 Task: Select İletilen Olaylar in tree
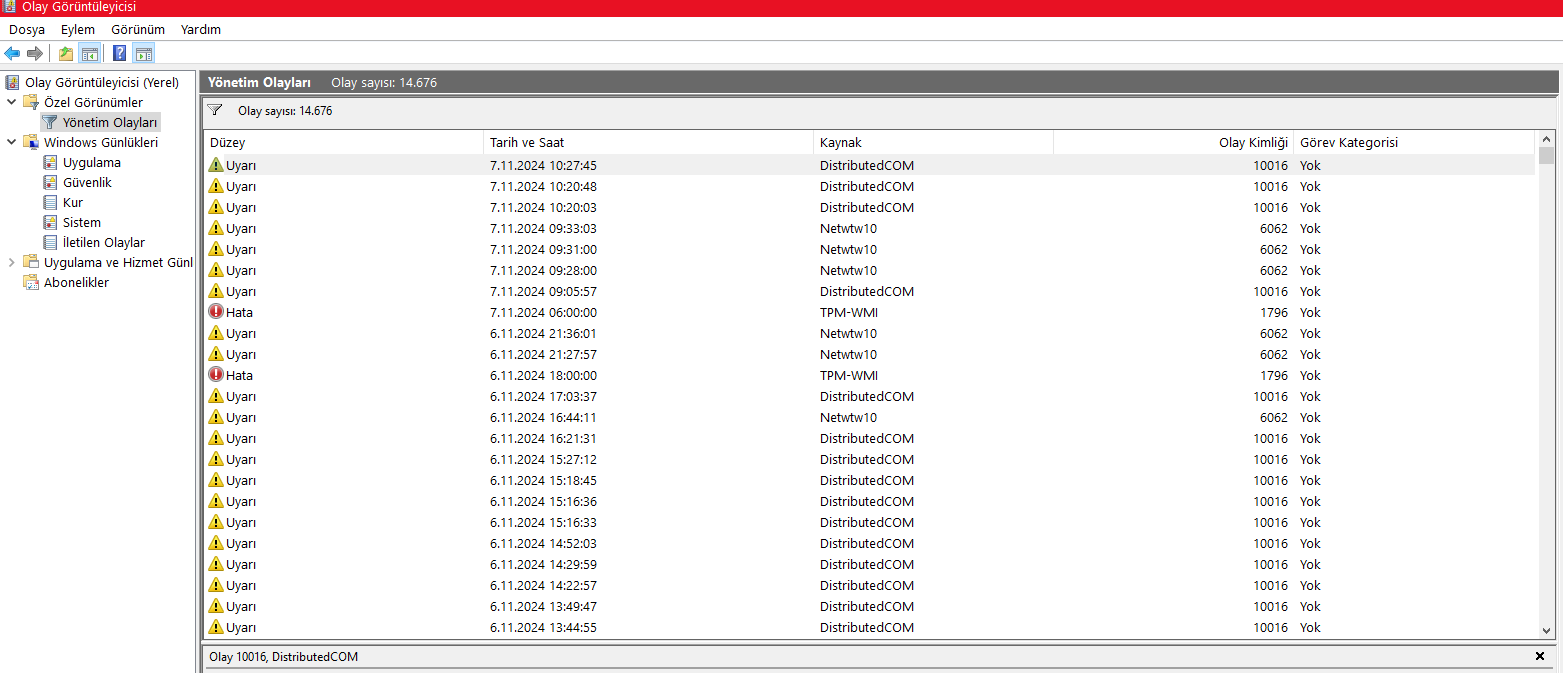pyautogui.click(x=104, y=242)
